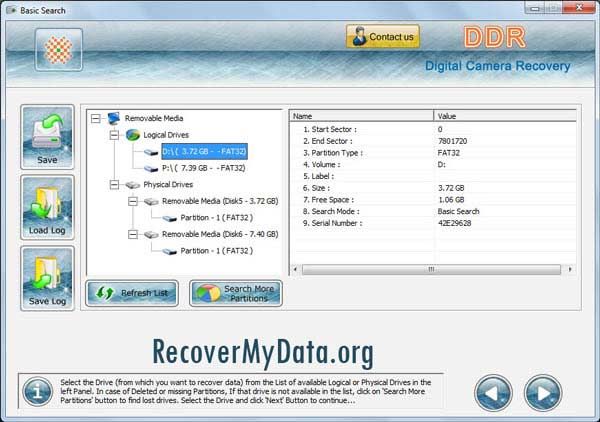Select drive D:\ 3.72 GB FAT32

click(204, 152)
